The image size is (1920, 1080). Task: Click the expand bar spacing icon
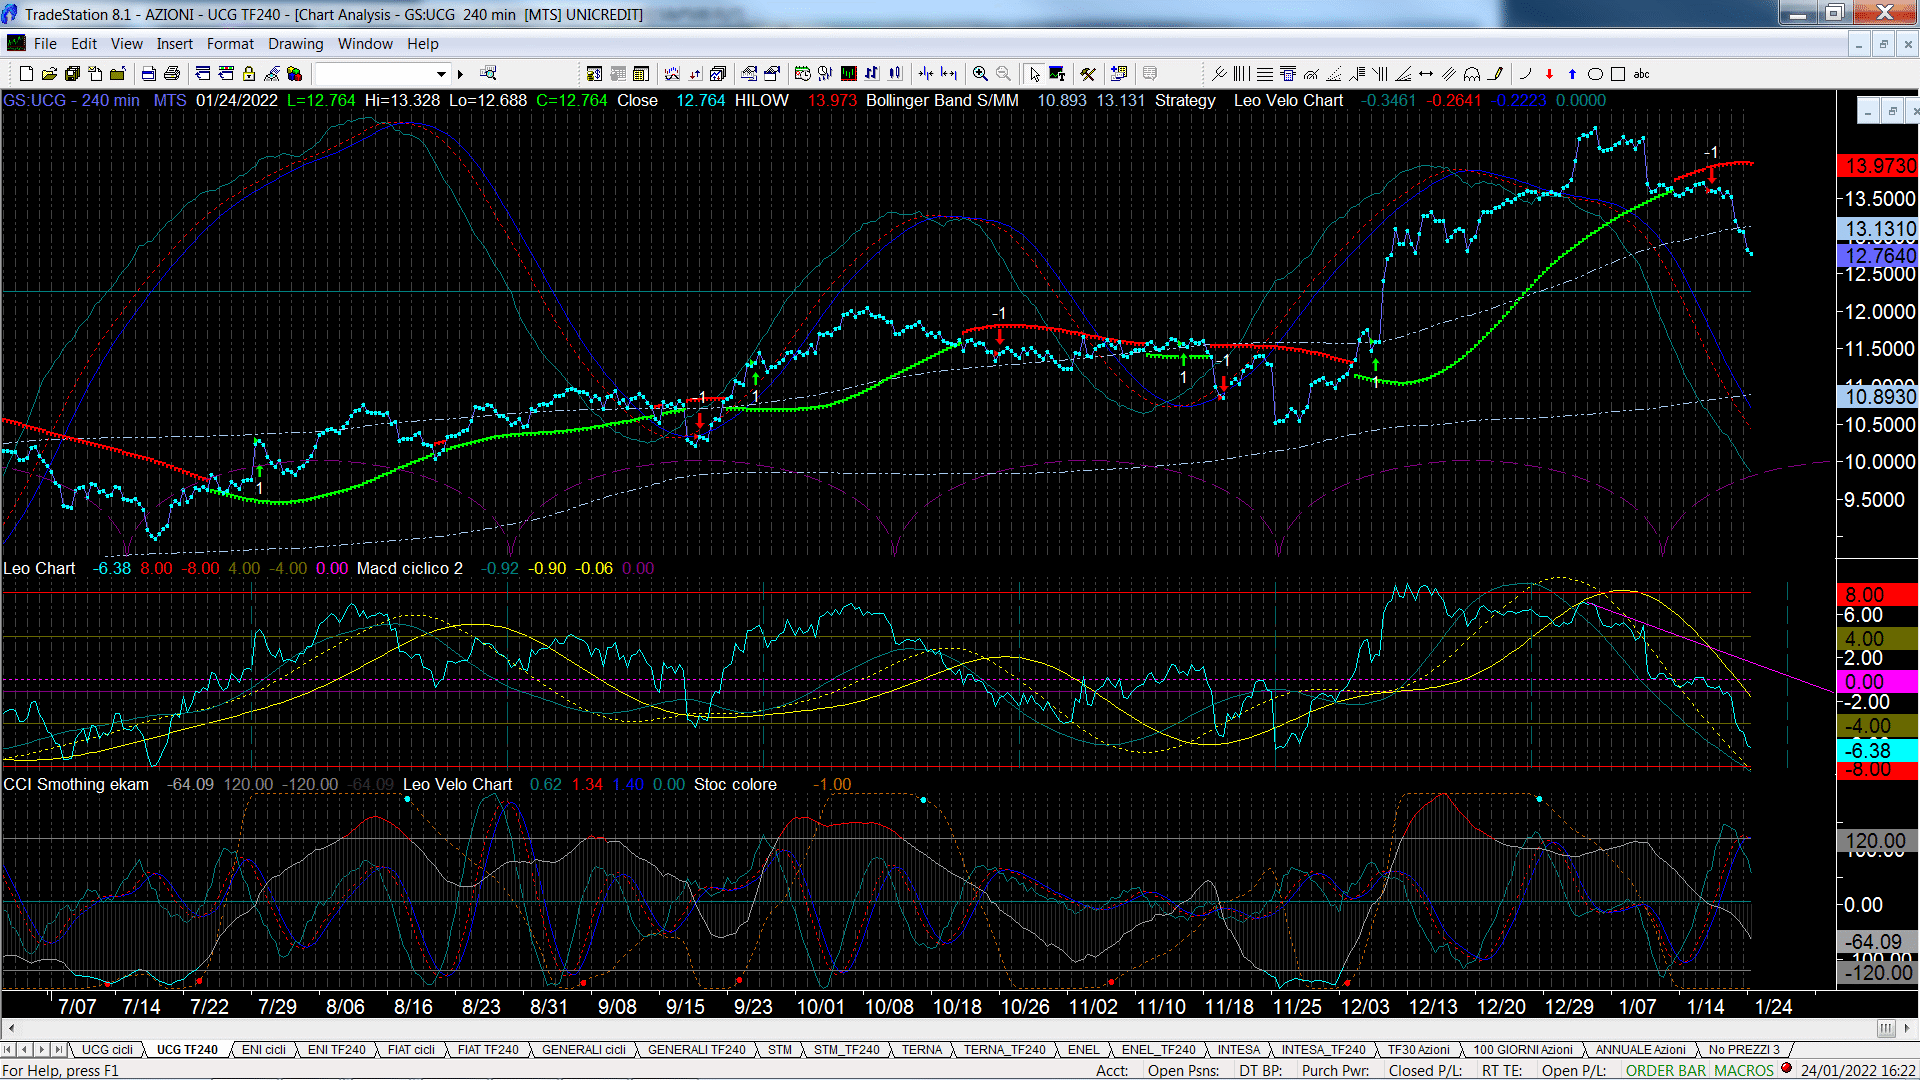pyautogui.click(x=948, y=74)
